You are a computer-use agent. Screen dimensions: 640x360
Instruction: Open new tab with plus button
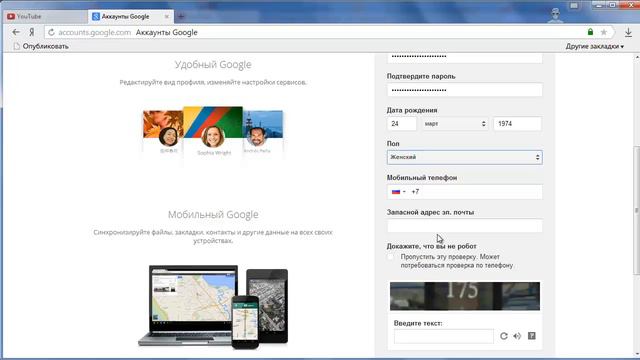coord(181,16)
